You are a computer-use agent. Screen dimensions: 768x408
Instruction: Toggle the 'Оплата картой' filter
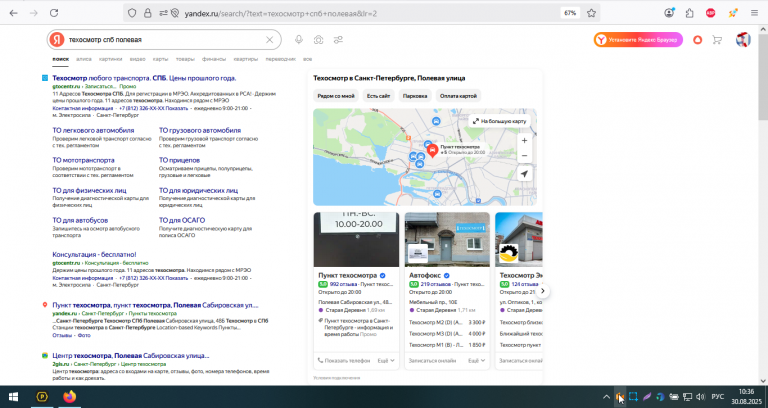coord(458,96)
